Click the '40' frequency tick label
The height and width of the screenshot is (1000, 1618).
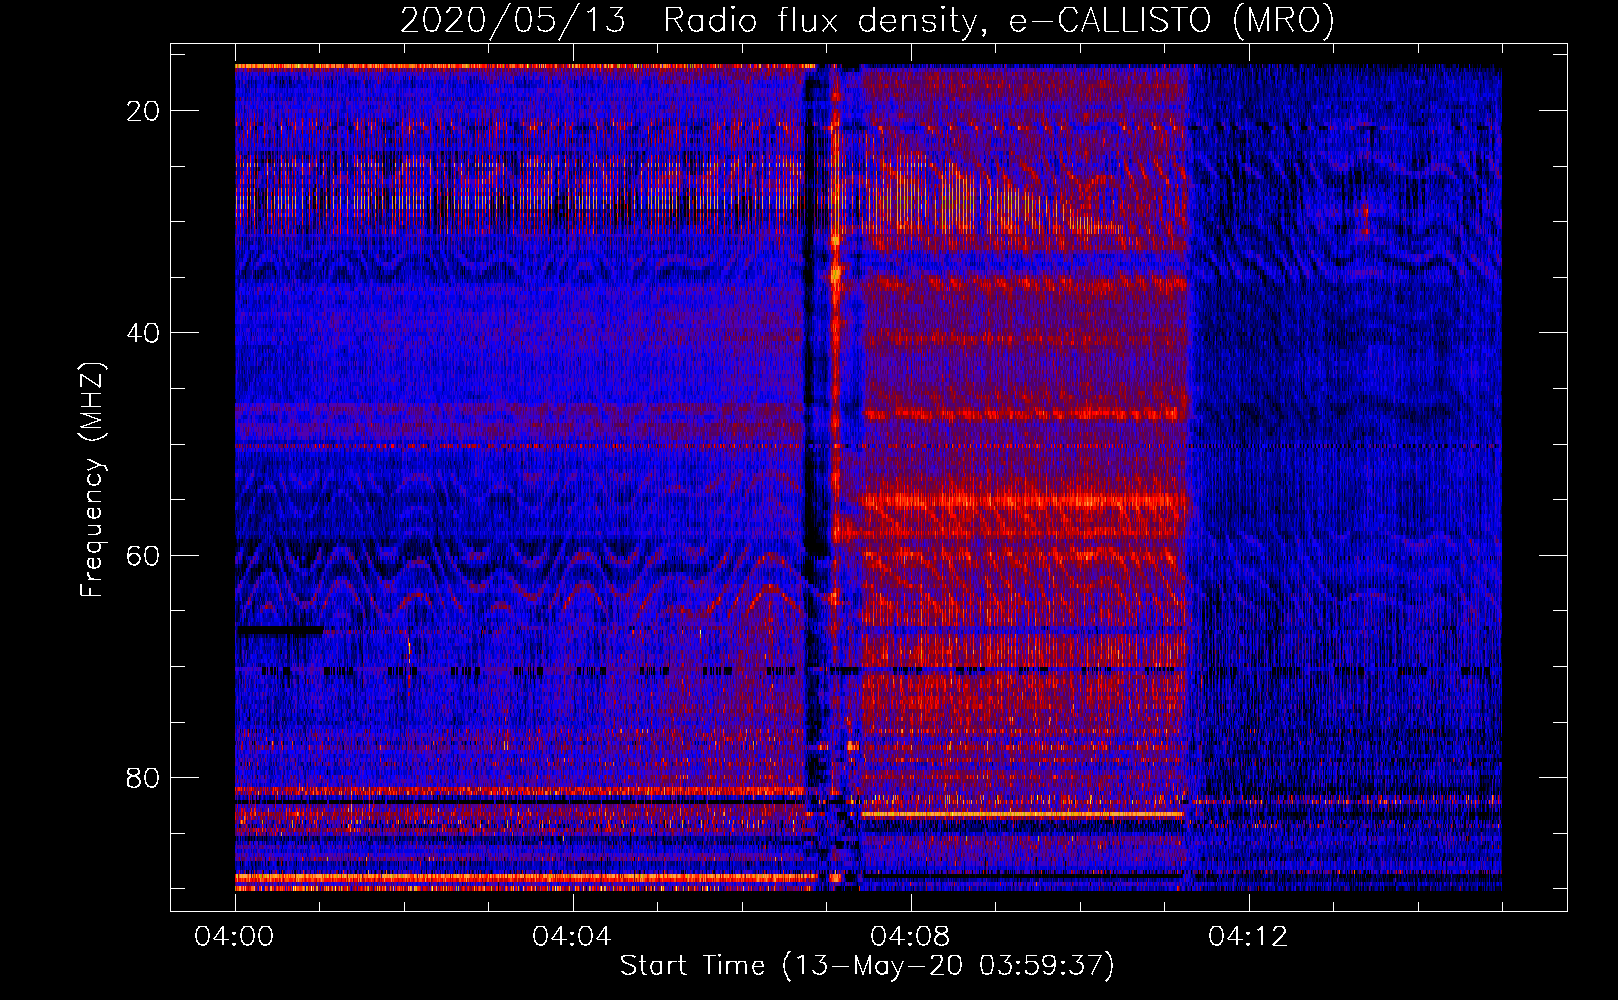coord(144,333)
